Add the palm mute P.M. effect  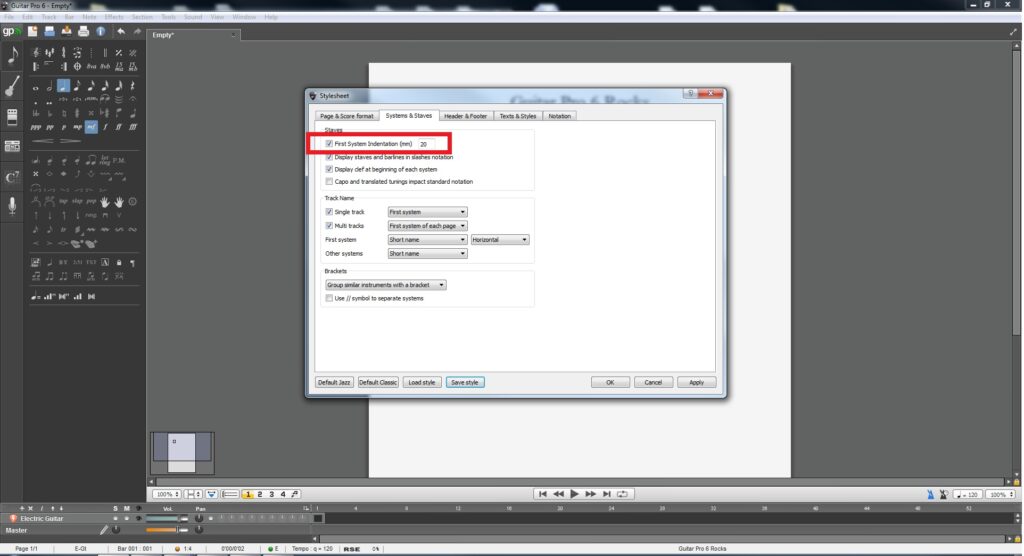click(x=119, y=160)
